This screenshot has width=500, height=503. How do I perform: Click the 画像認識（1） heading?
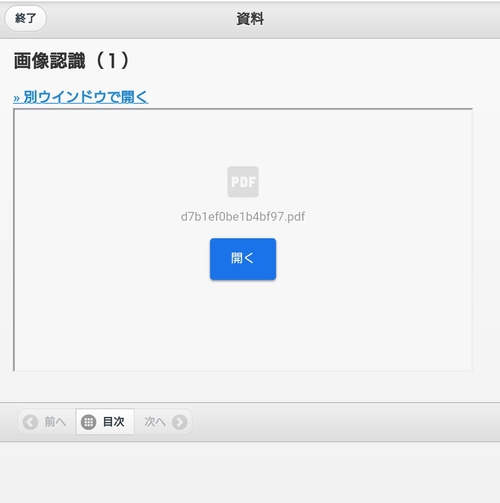(x=71, y=61)
